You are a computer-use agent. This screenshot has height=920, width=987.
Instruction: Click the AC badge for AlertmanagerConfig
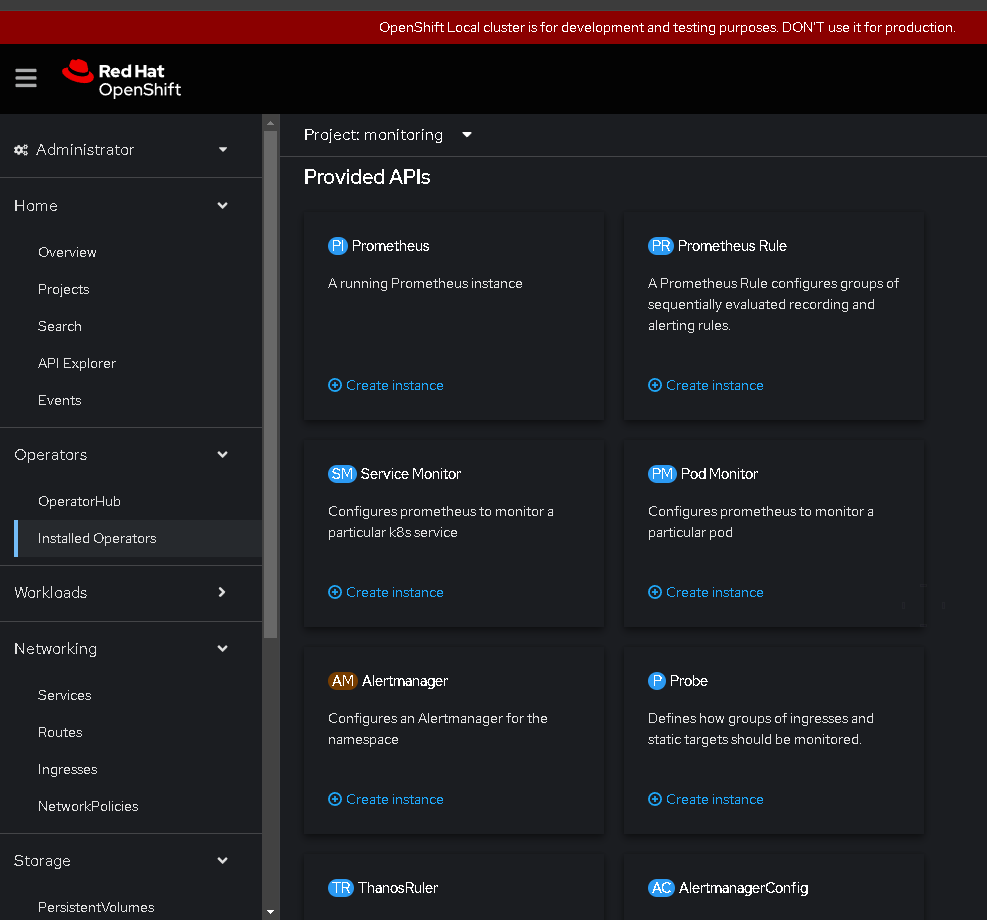(x=661, y=888)
